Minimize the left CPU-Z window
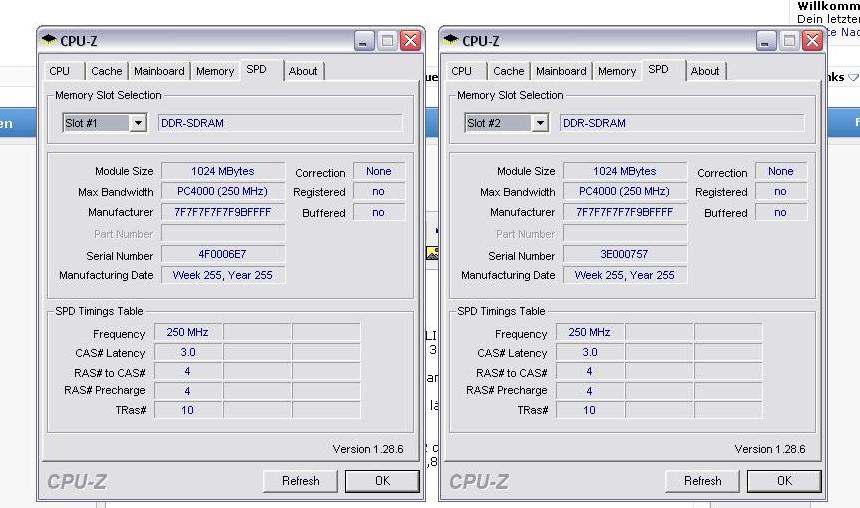This screenshot has height=508, width=860. click(364, 41)
